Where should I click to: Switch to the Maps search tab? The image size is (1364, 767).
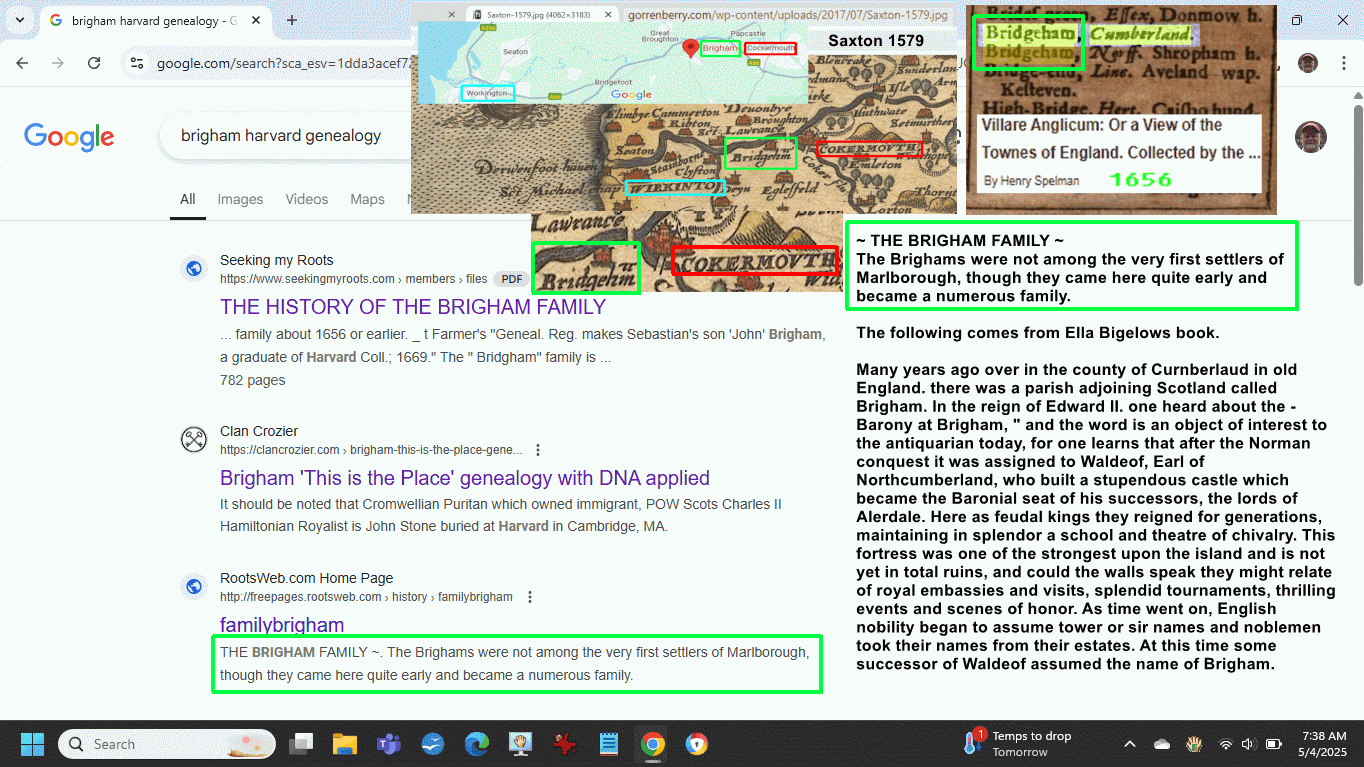click(367, 199)
